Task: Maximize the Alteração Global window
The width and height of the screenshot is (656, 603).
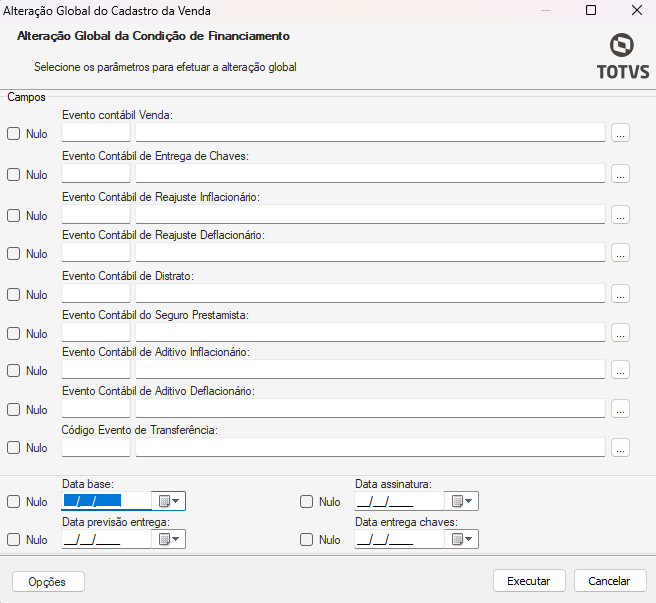Action: pyautogui.click(x=591, y=10)
